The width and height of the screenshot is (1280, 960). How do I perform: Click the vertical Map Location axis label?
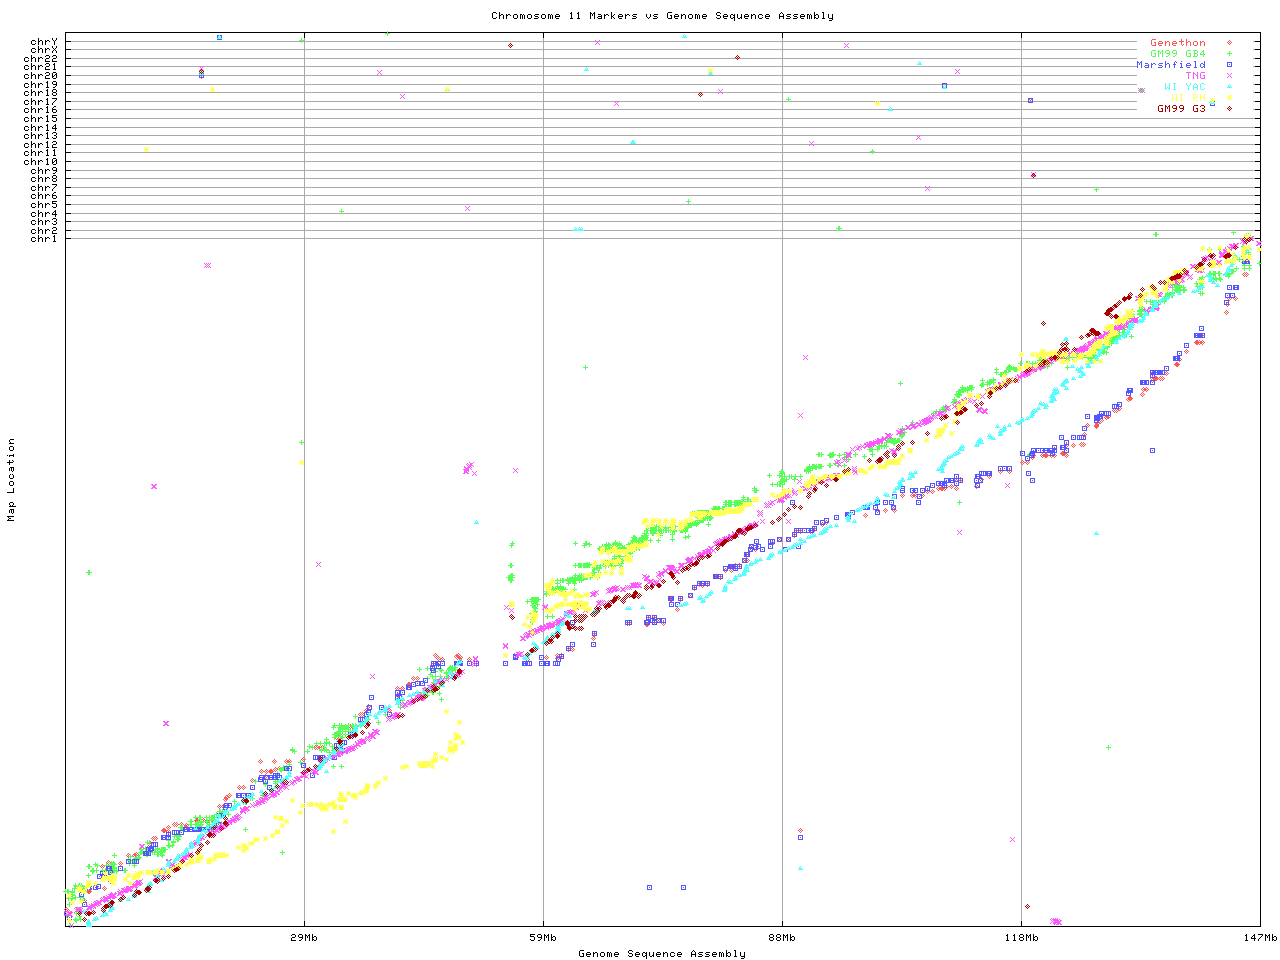click(x=12, y=480)
